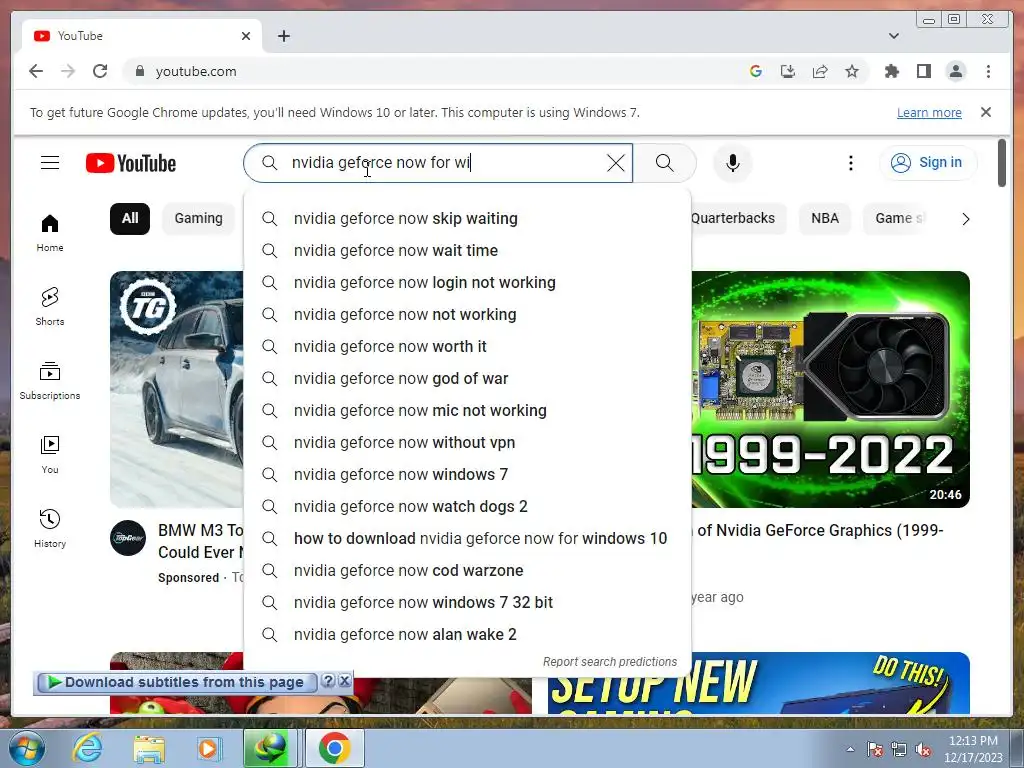Click the muted volume icon in tray
1024x768 pixels.
pos(923,750)
